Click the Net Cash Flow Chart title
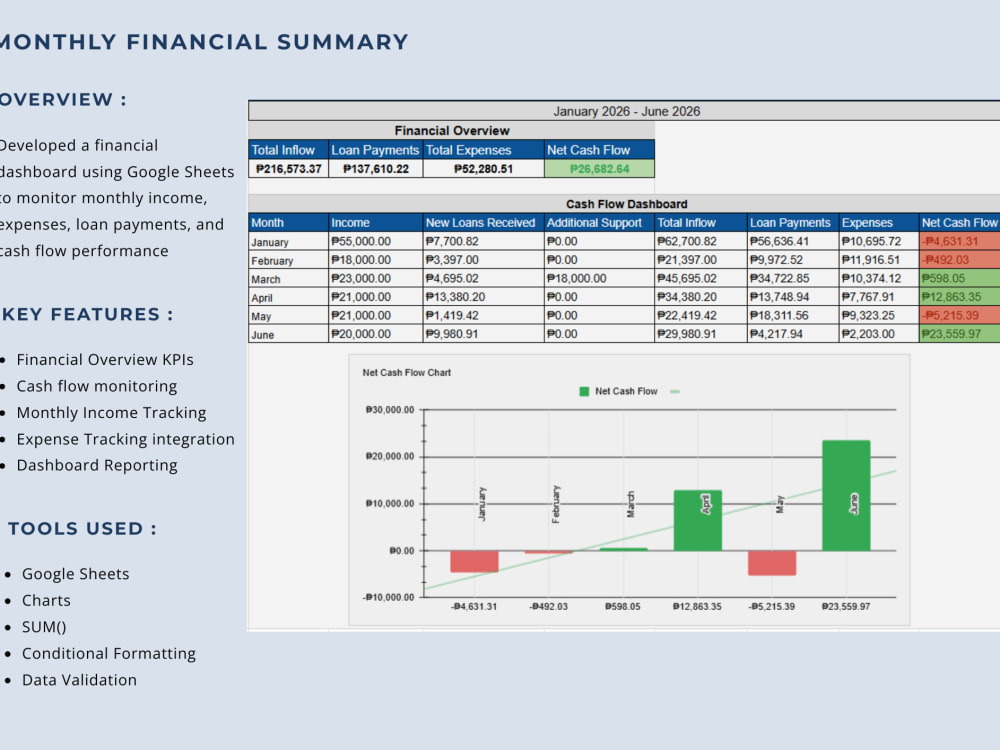The height and width of the screenshot is (750, 1000). (406, 372)
